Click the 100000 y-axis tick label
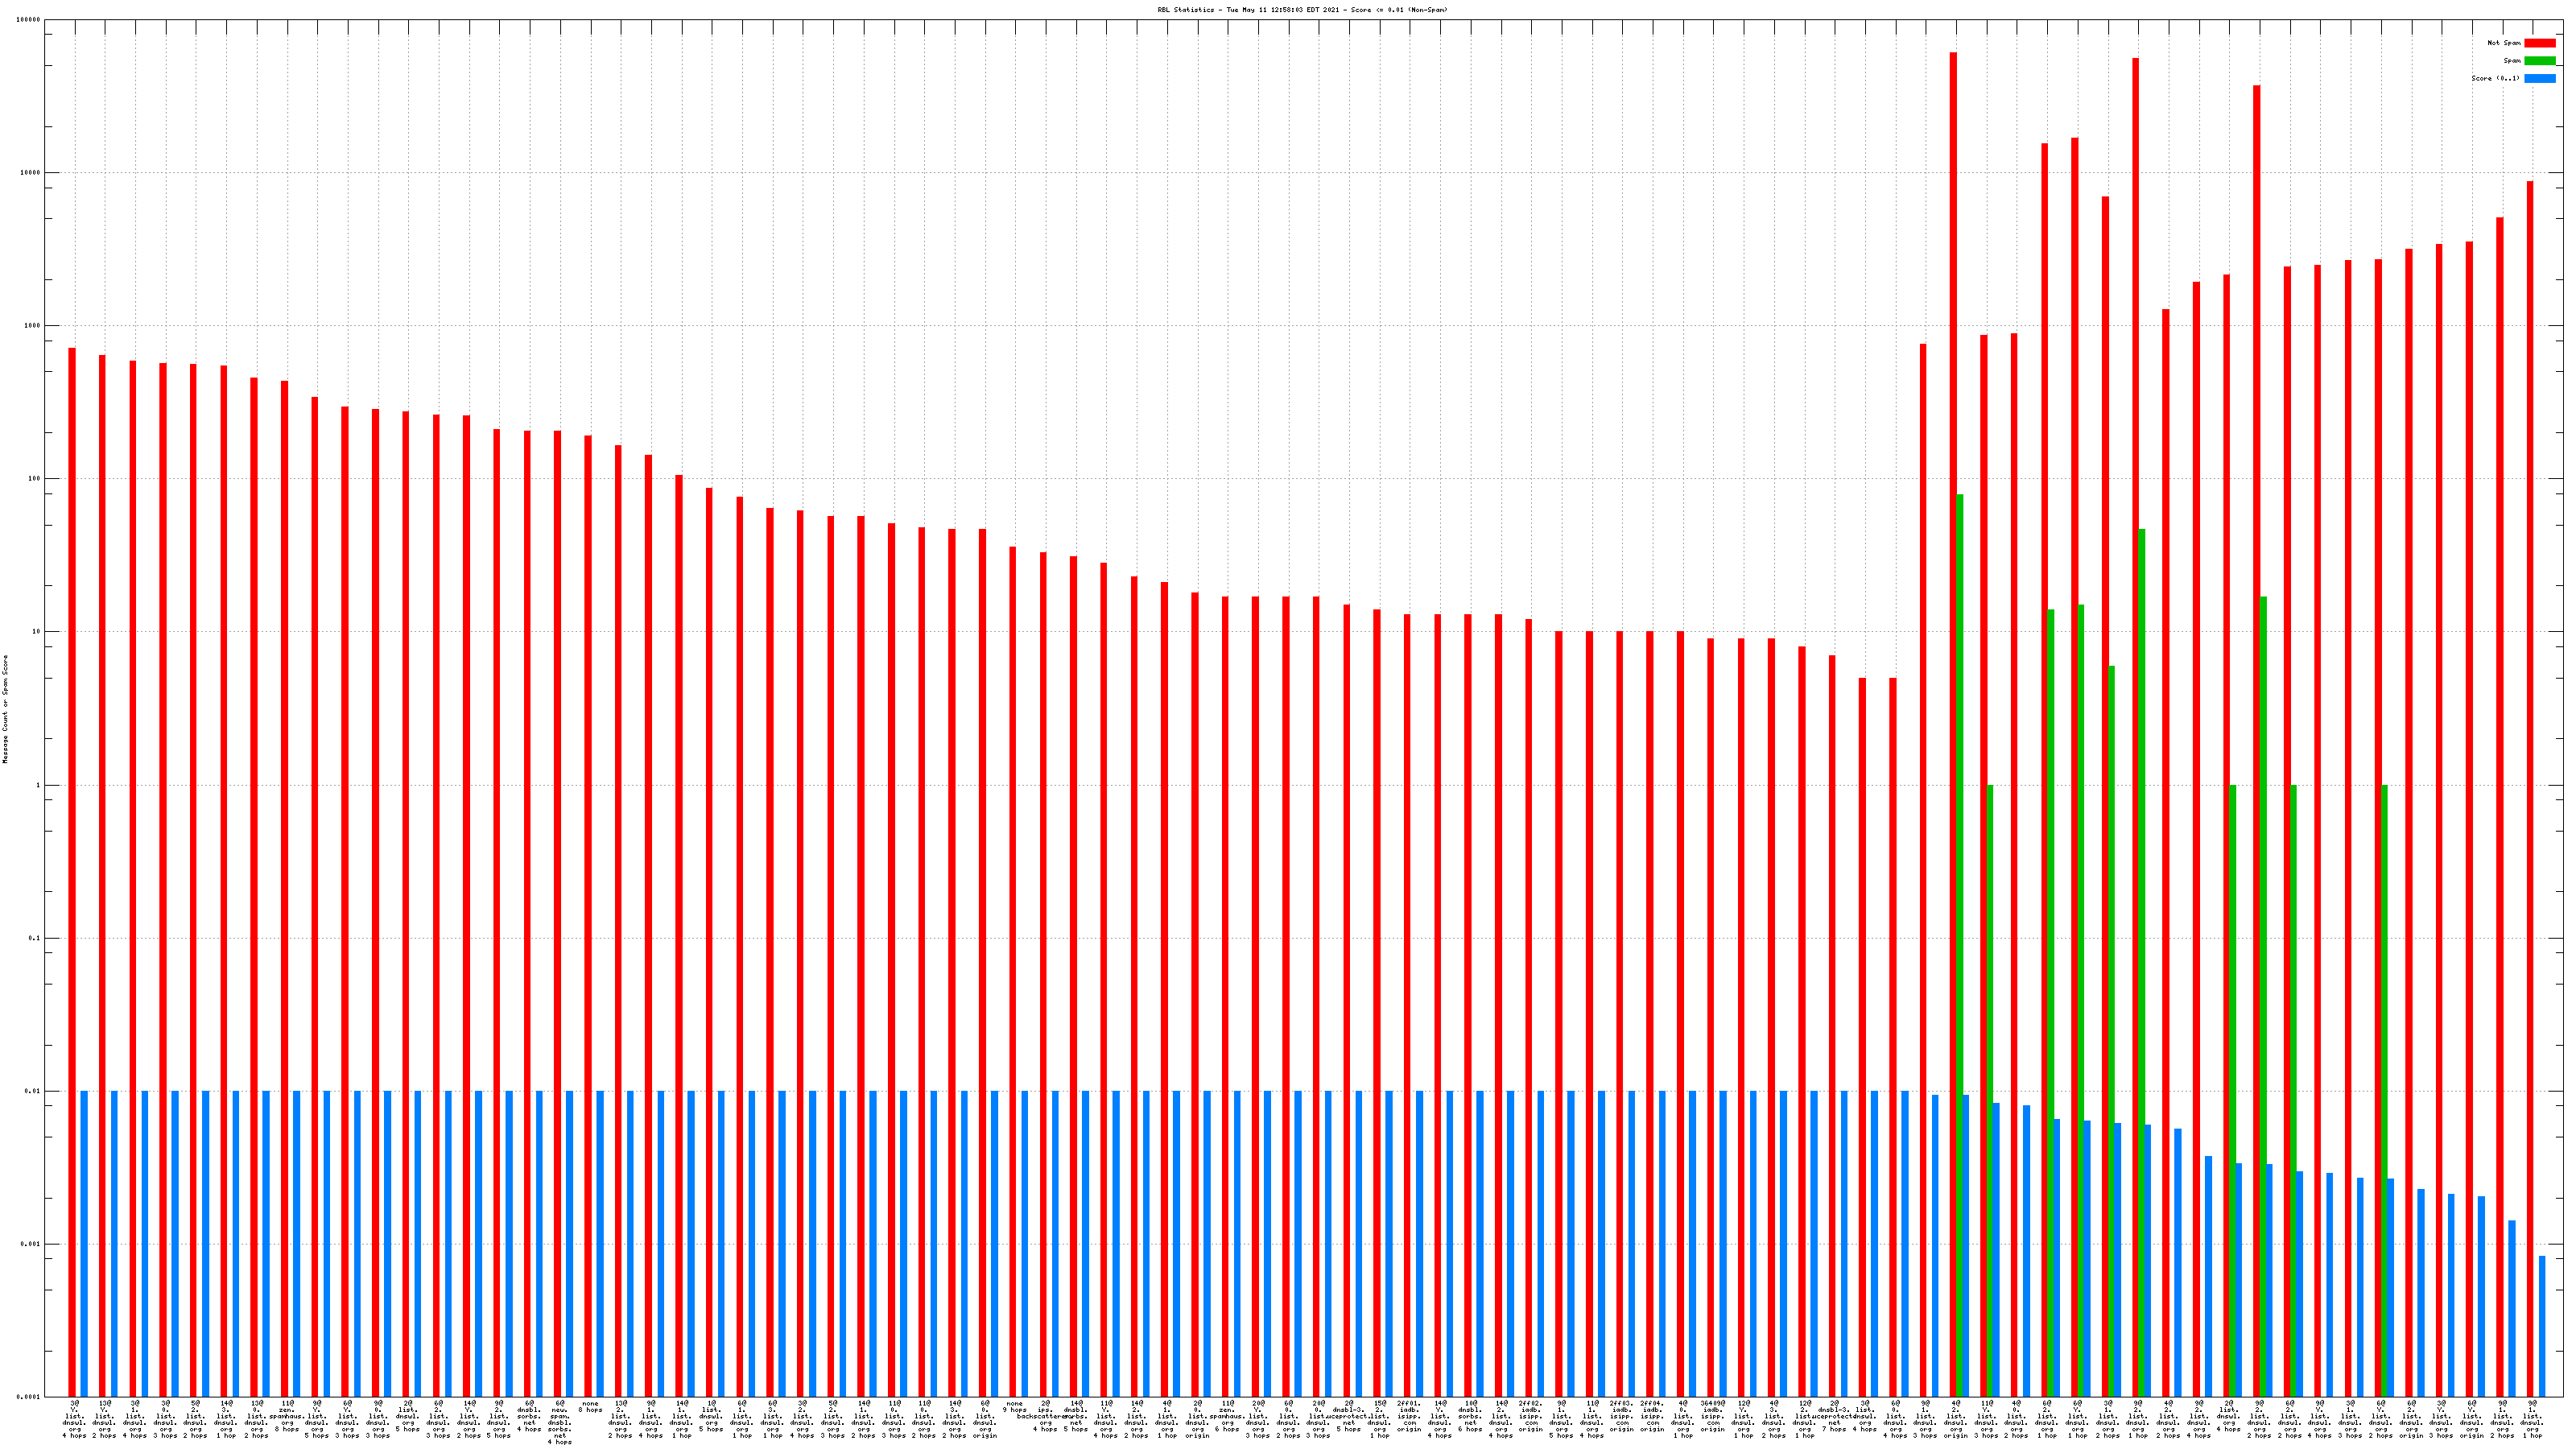 [29, 20]
